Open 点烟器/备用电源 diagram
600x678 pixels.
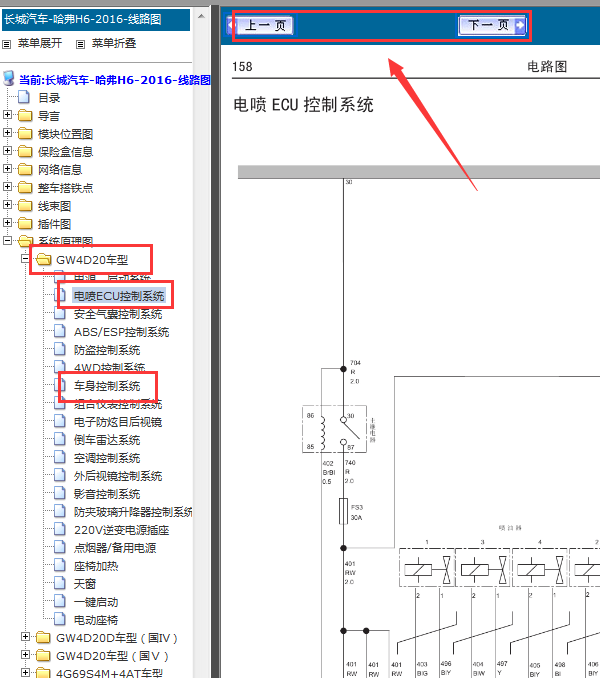[x=115, y=548]
